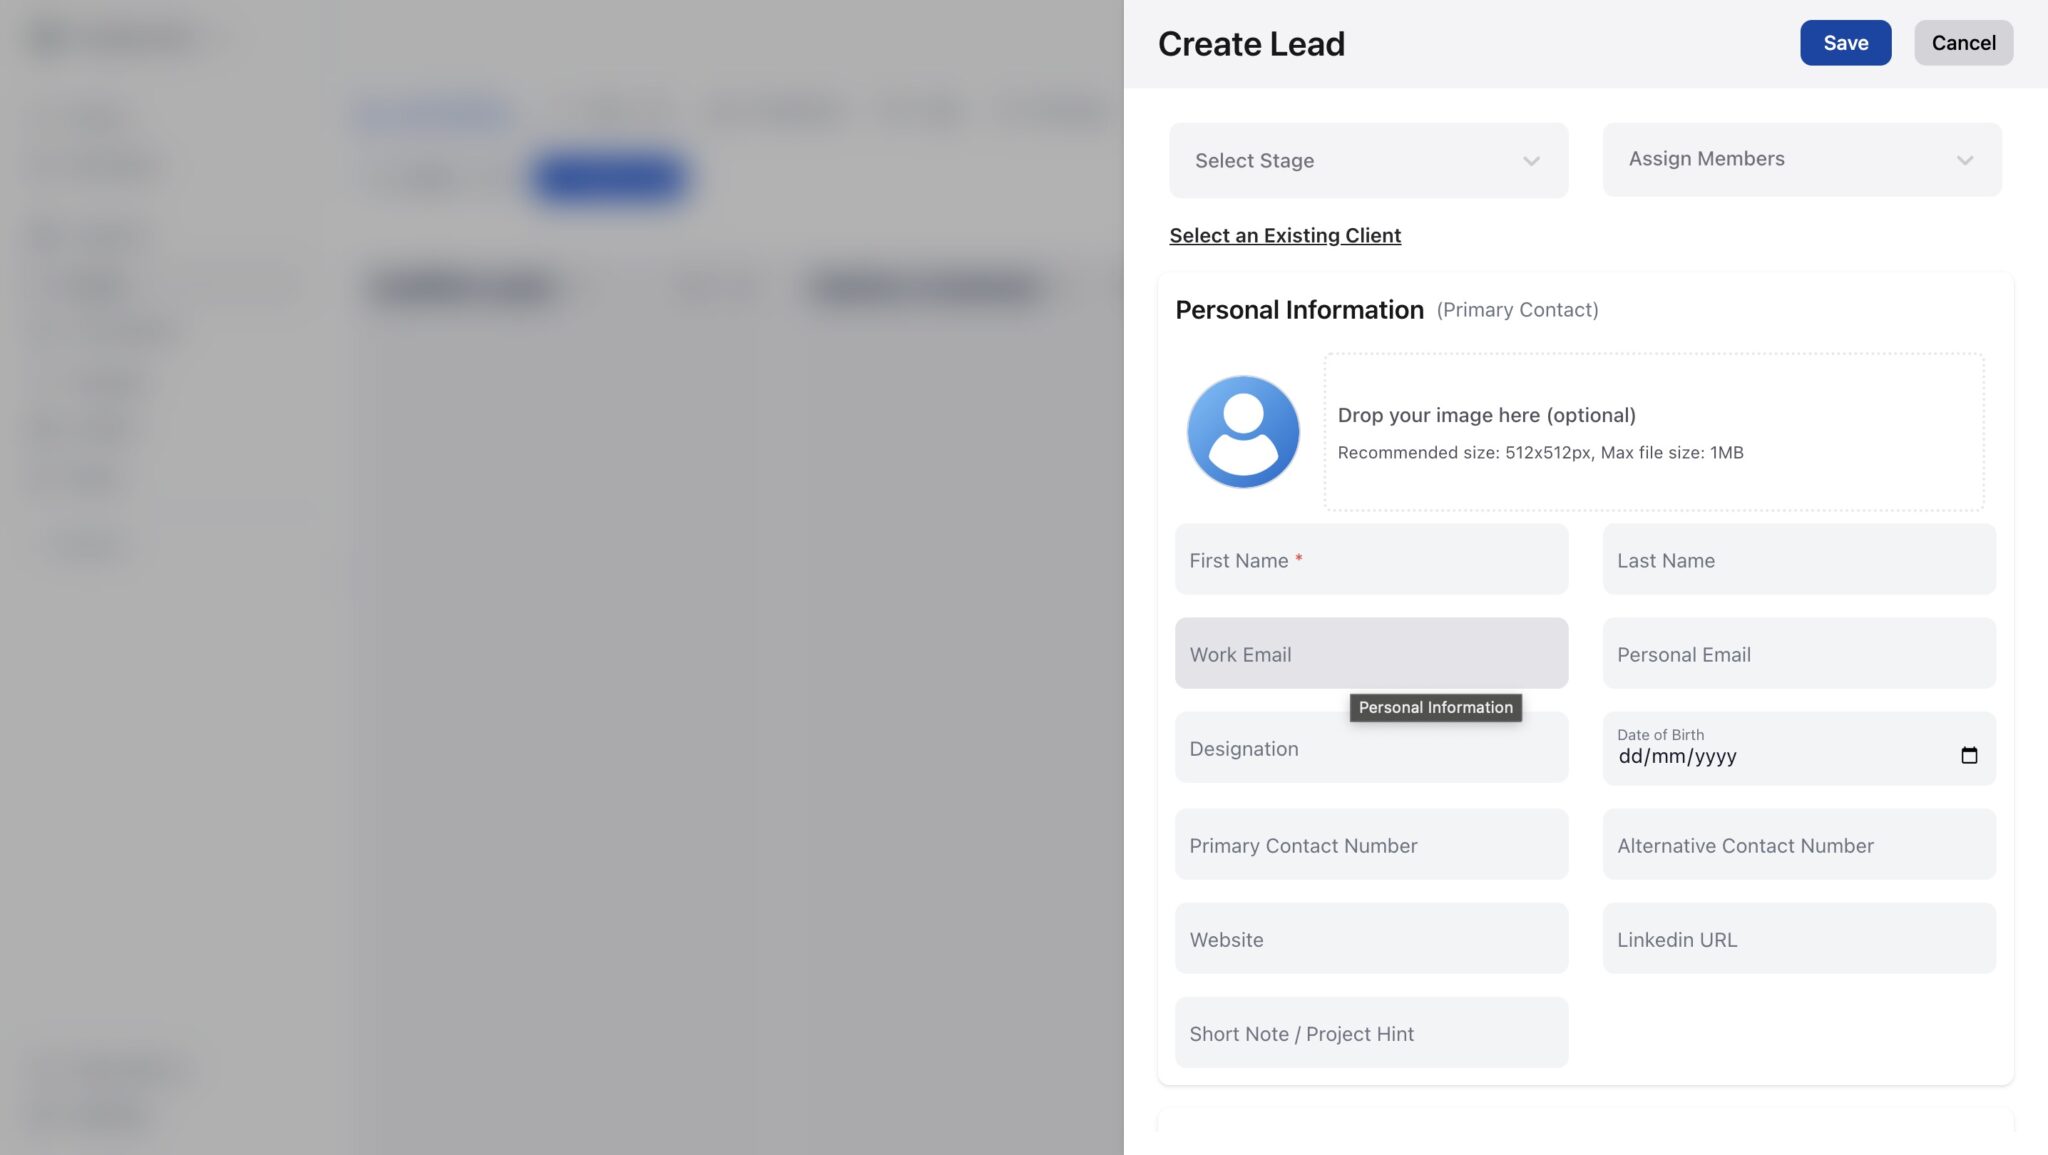Screen dimensions: 2048x1155
Task: Click into the Work Email field
Action: coord(1371,654)
